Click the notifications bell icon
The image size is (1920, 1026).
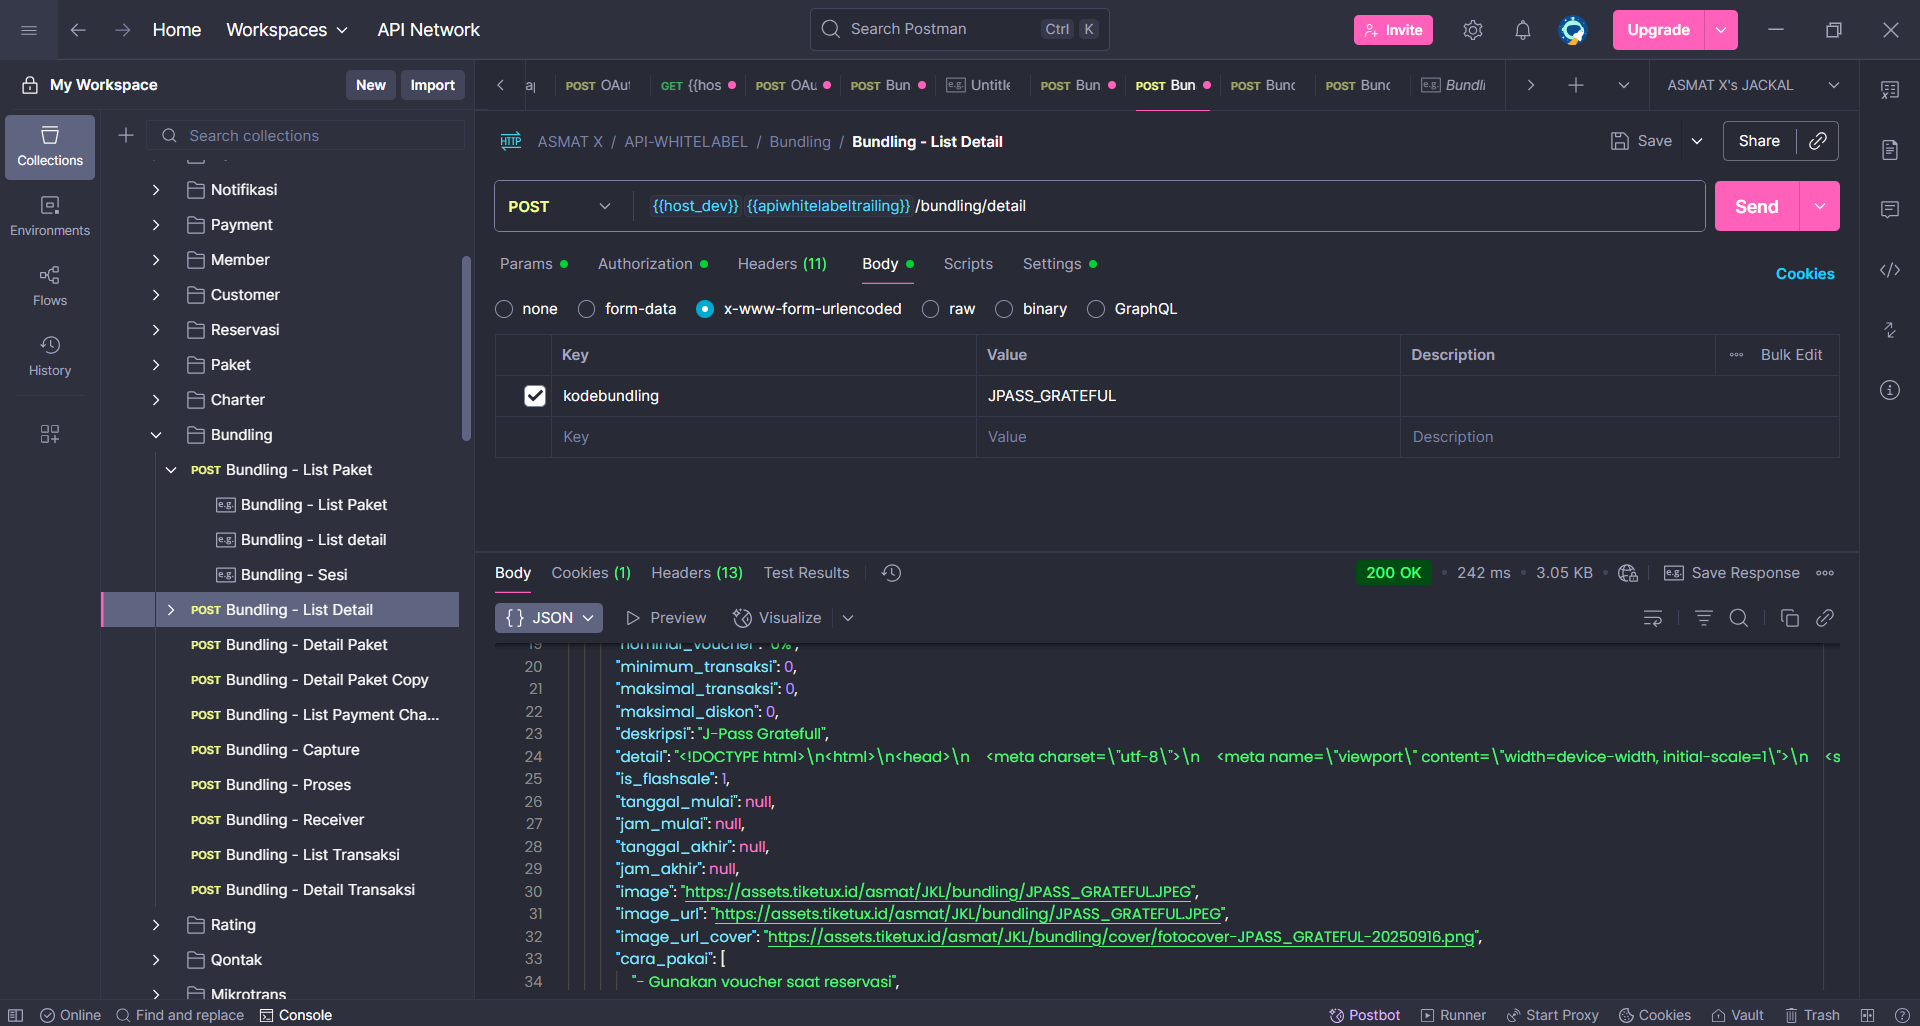tap(1522, 30)
